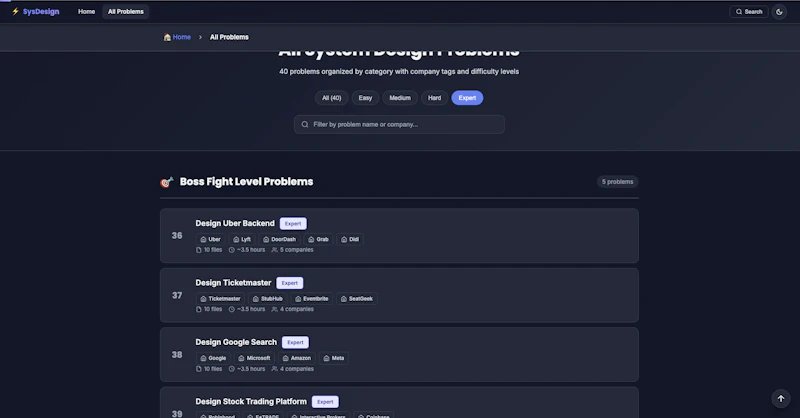Click the clock icon in the Uber Backend row
Screen dimensions: 800x418
pyautogui.click(x=232, y=250)
